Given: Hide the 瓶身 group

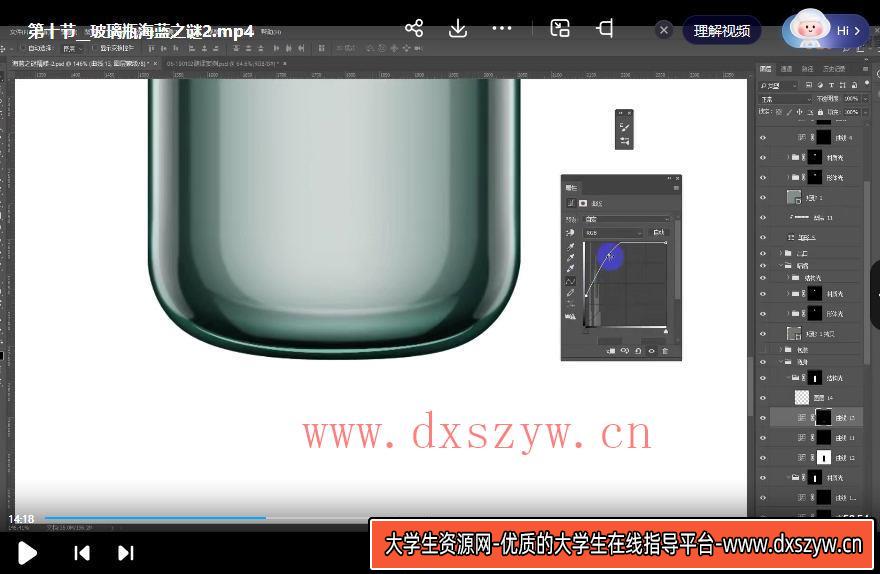Looking at the screenshot, I should [763, 362].
